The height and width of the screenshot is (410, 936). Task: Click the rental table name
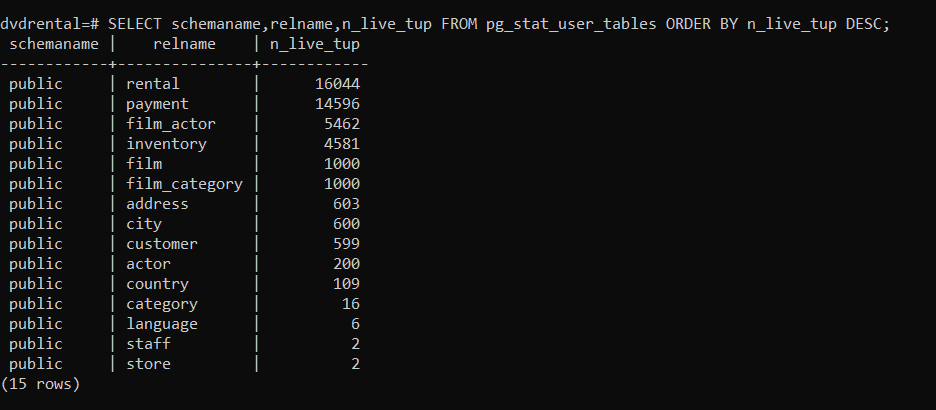153,84
